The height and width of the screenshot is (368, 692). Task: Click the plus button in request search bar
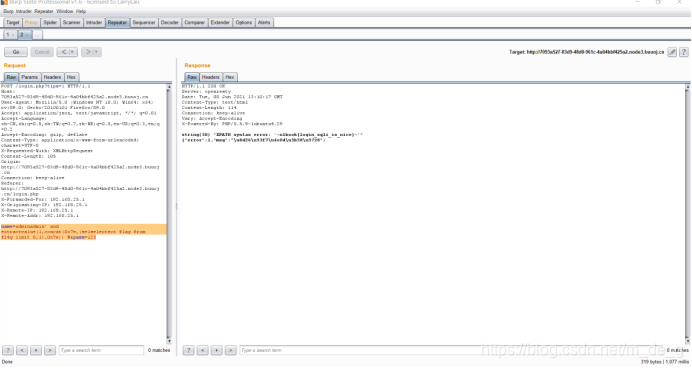pos(36,350)
